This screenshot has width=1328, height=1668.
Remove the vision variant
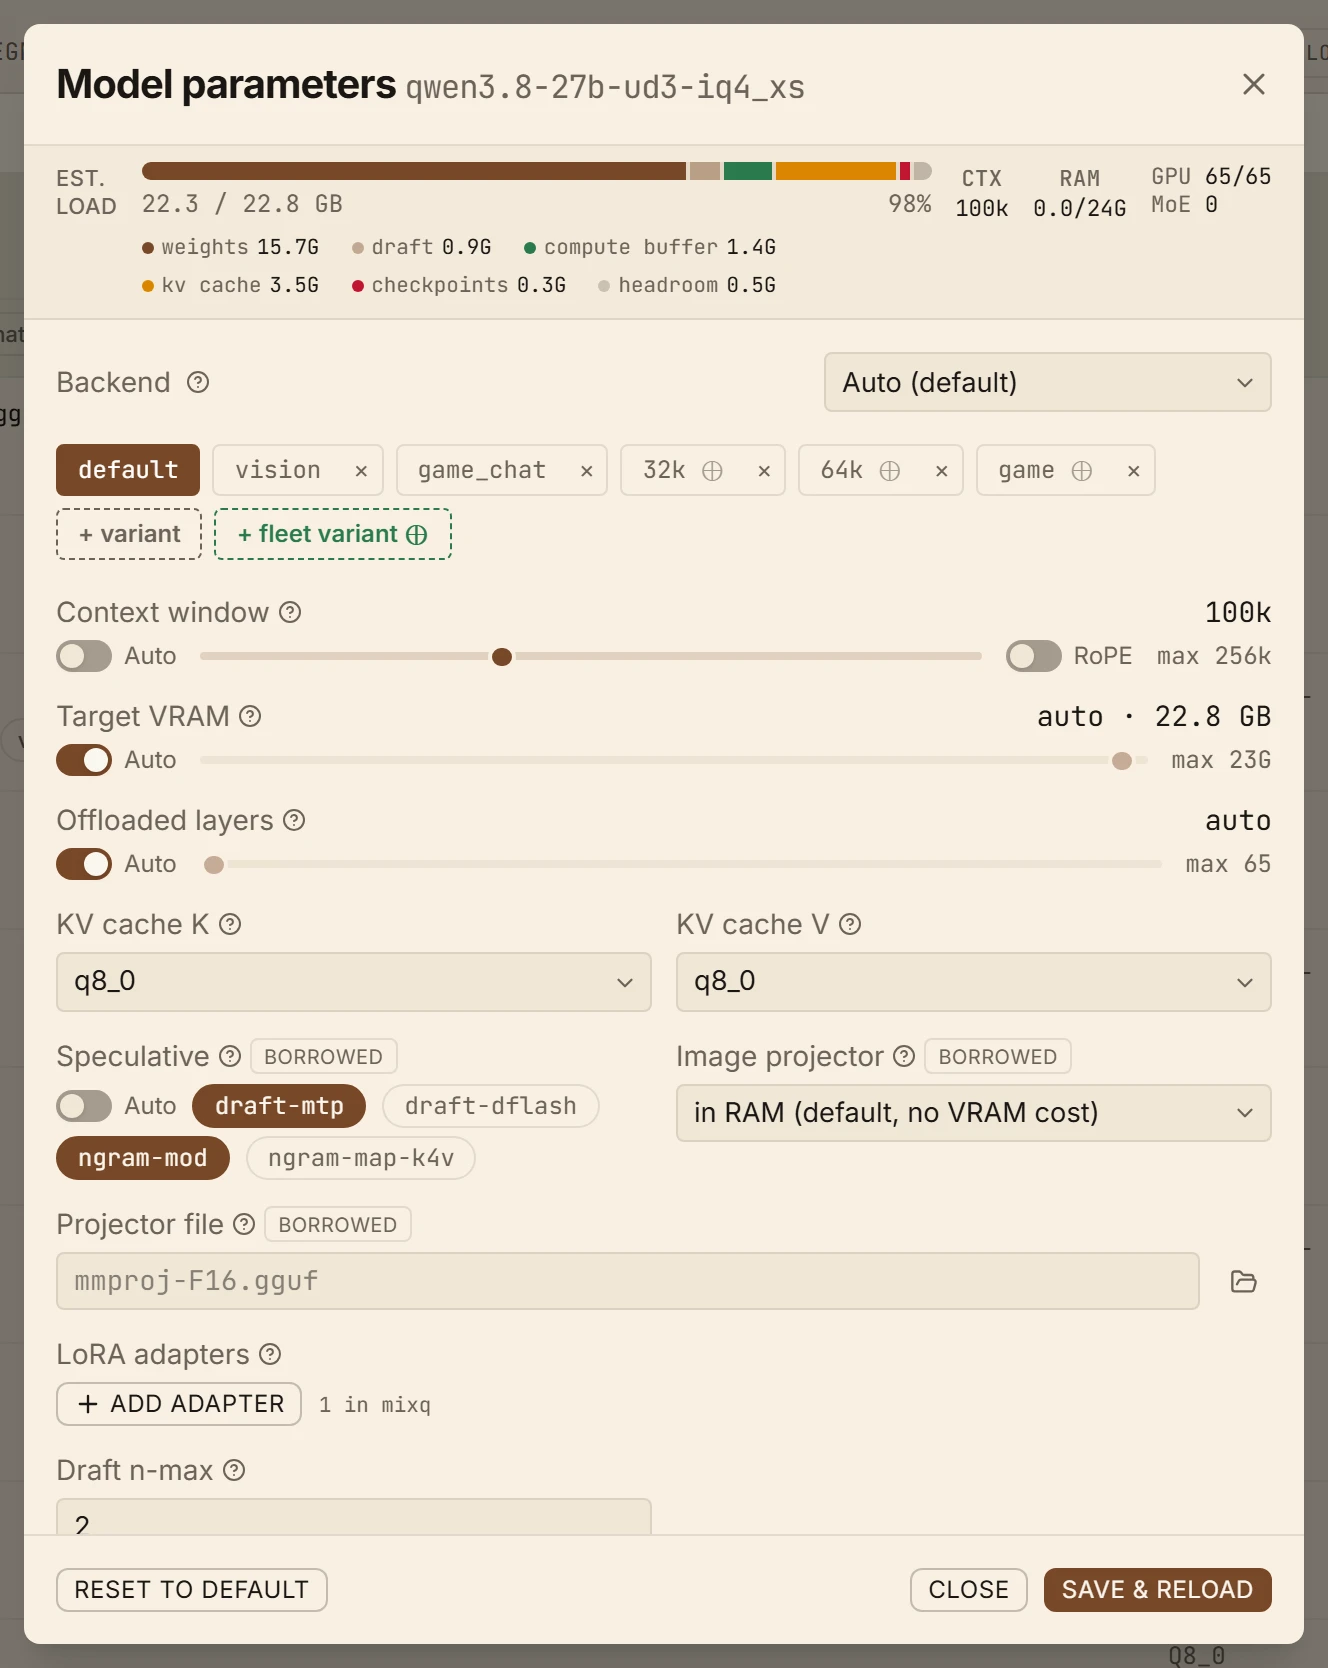click(x=361, y=471)
